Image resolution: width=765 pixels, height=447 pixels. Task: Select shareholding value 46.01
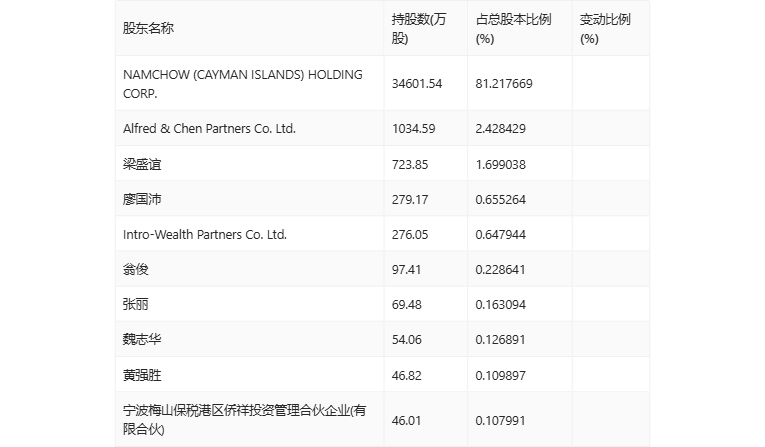pyautogui.click(x=406, y=421)
